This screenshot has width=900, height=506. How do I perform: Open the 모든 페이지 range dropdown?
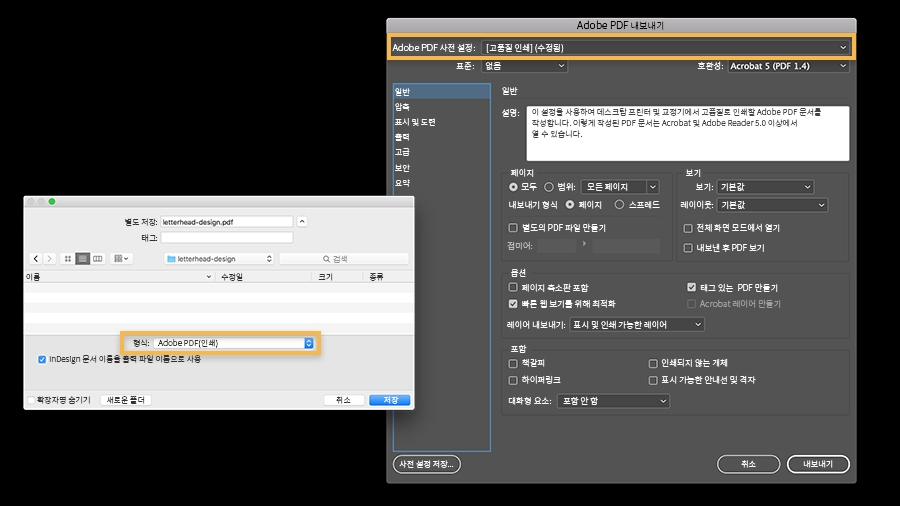point(620,187)
